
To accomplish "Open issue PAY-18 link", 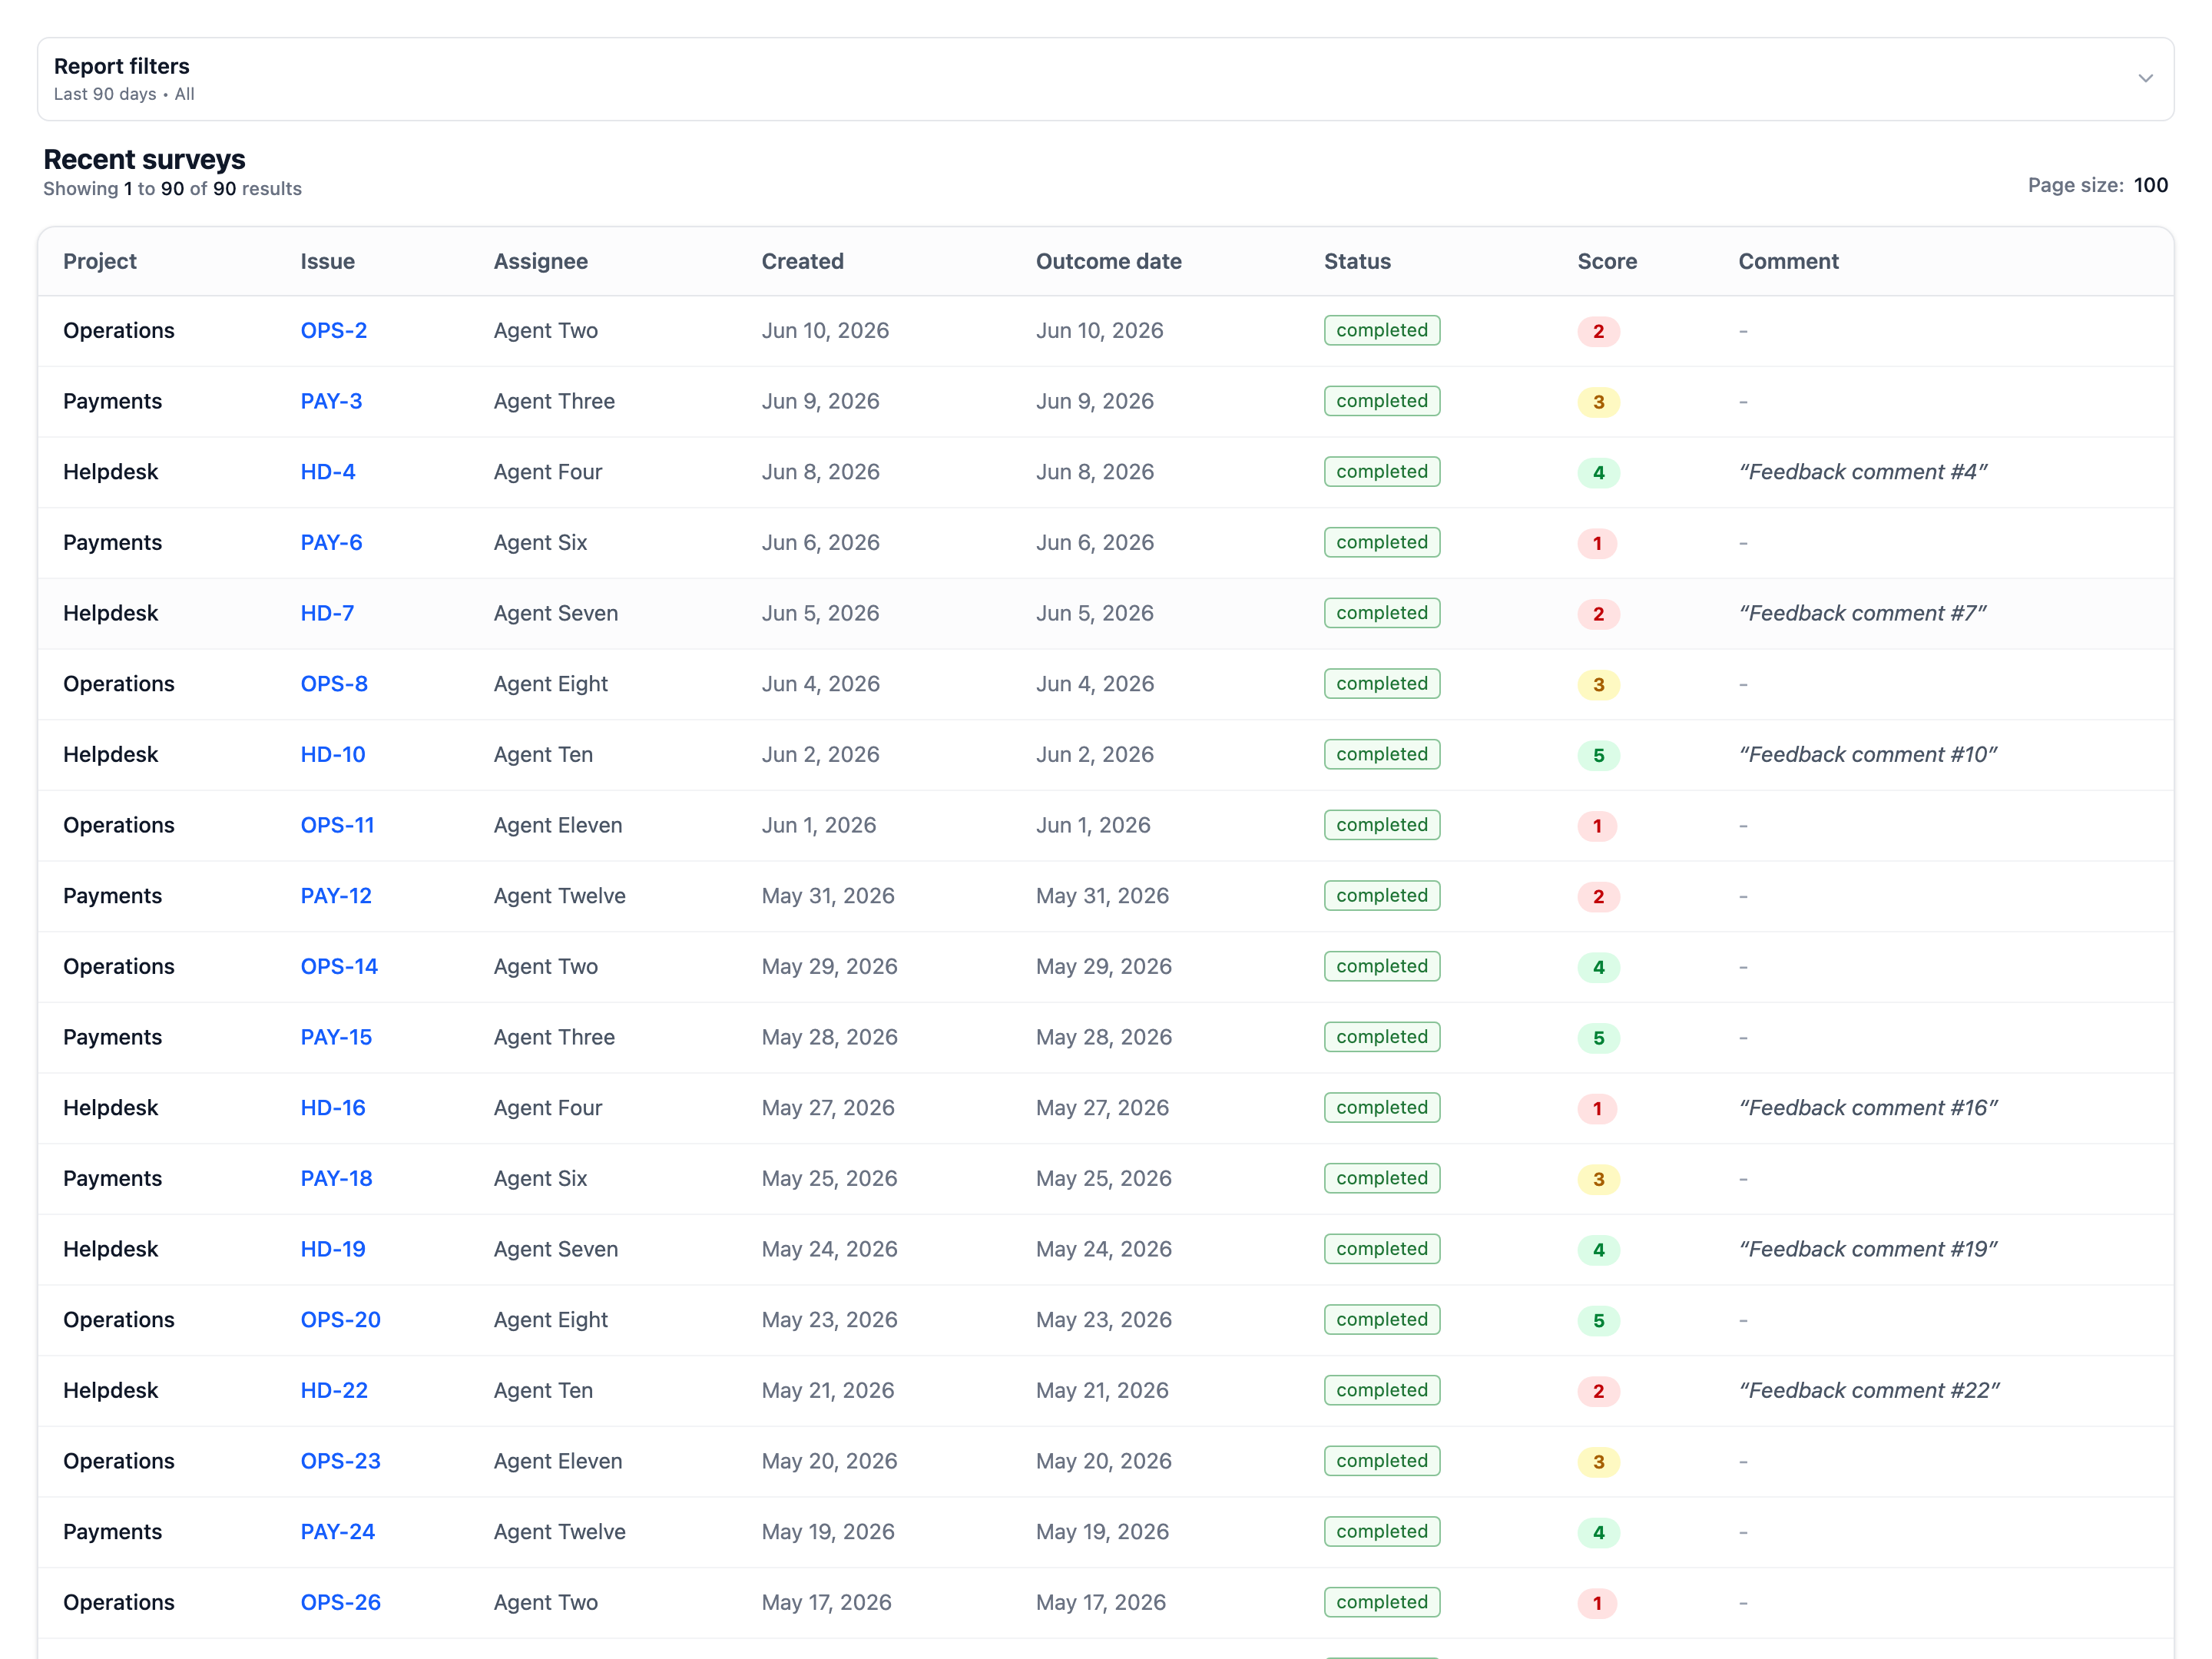I will point(336,1179).
